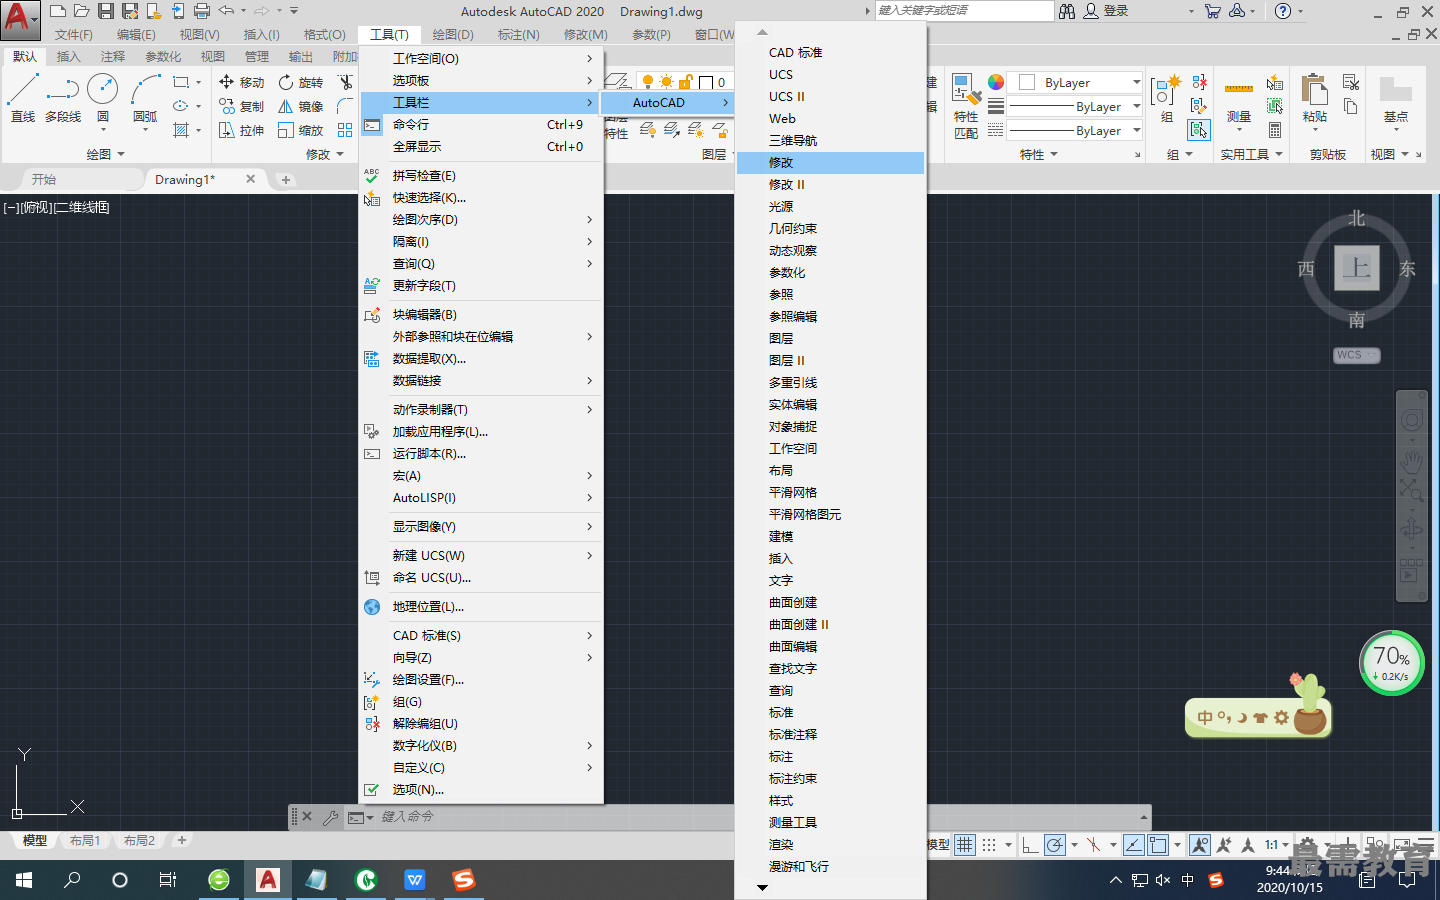The height and width of the screenshot is (900, 1440).
Task: Click the WPS Writer icon in taskbar
Action: [x=415, y=880]
